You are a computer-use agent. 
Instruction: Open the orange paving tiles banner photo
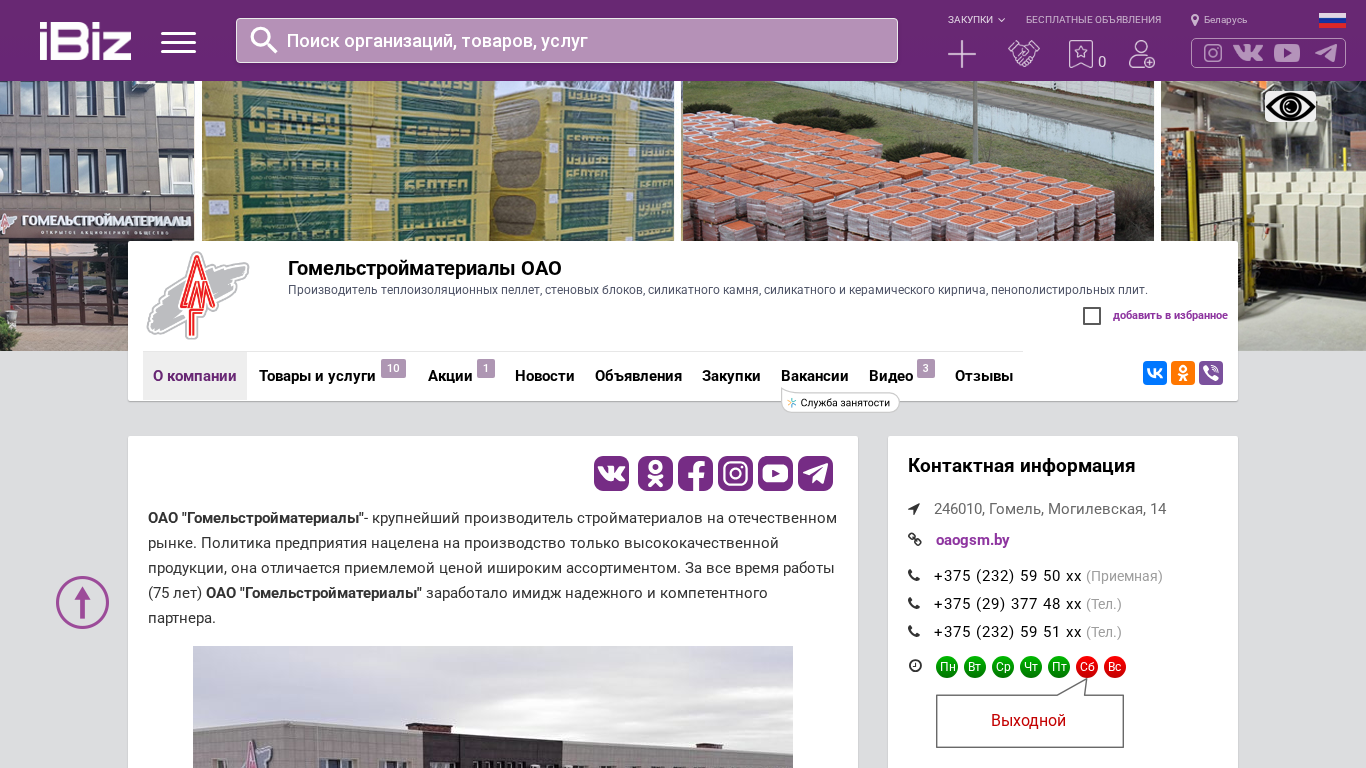pos(918,161)
